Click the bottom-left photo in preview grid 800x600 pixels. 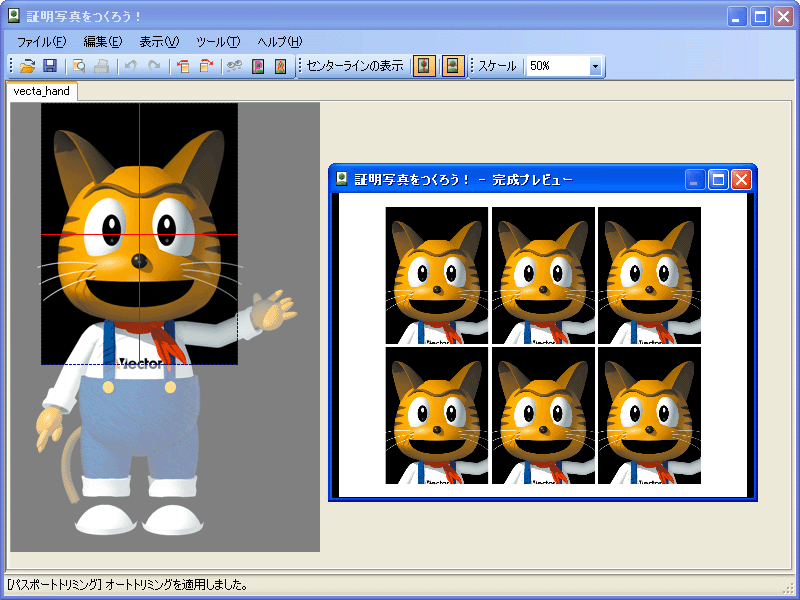coord(437,415)
